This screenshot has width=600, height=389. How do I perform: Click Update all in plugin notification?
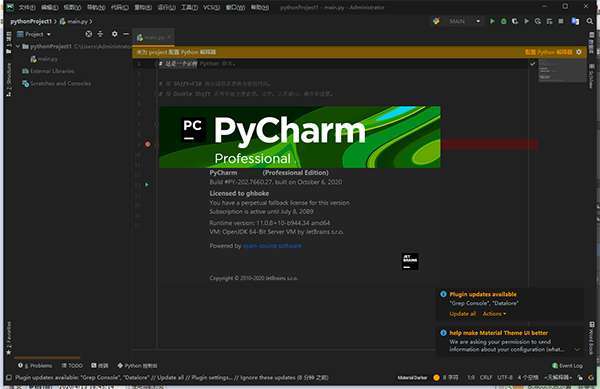[463, 314]
